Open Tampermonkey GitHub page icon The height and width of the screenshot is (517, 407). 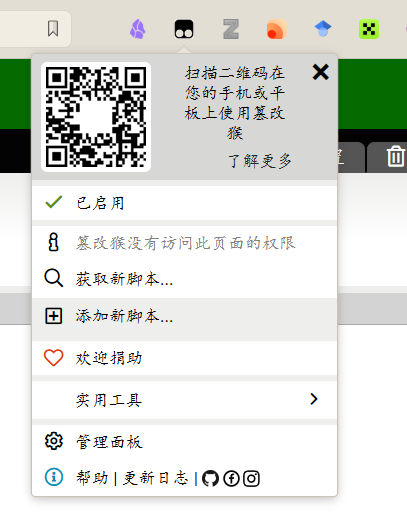tap(210, 478)
